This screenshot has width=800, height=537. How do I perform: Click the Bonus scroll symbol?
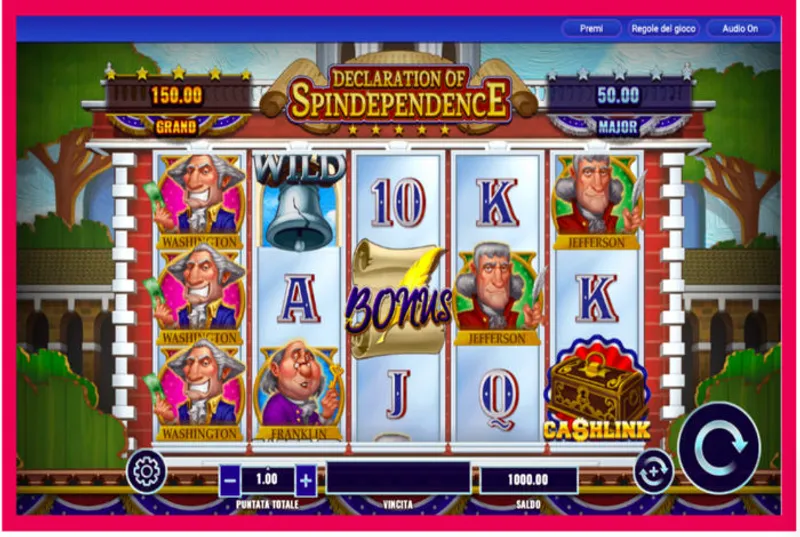(398, 298)
